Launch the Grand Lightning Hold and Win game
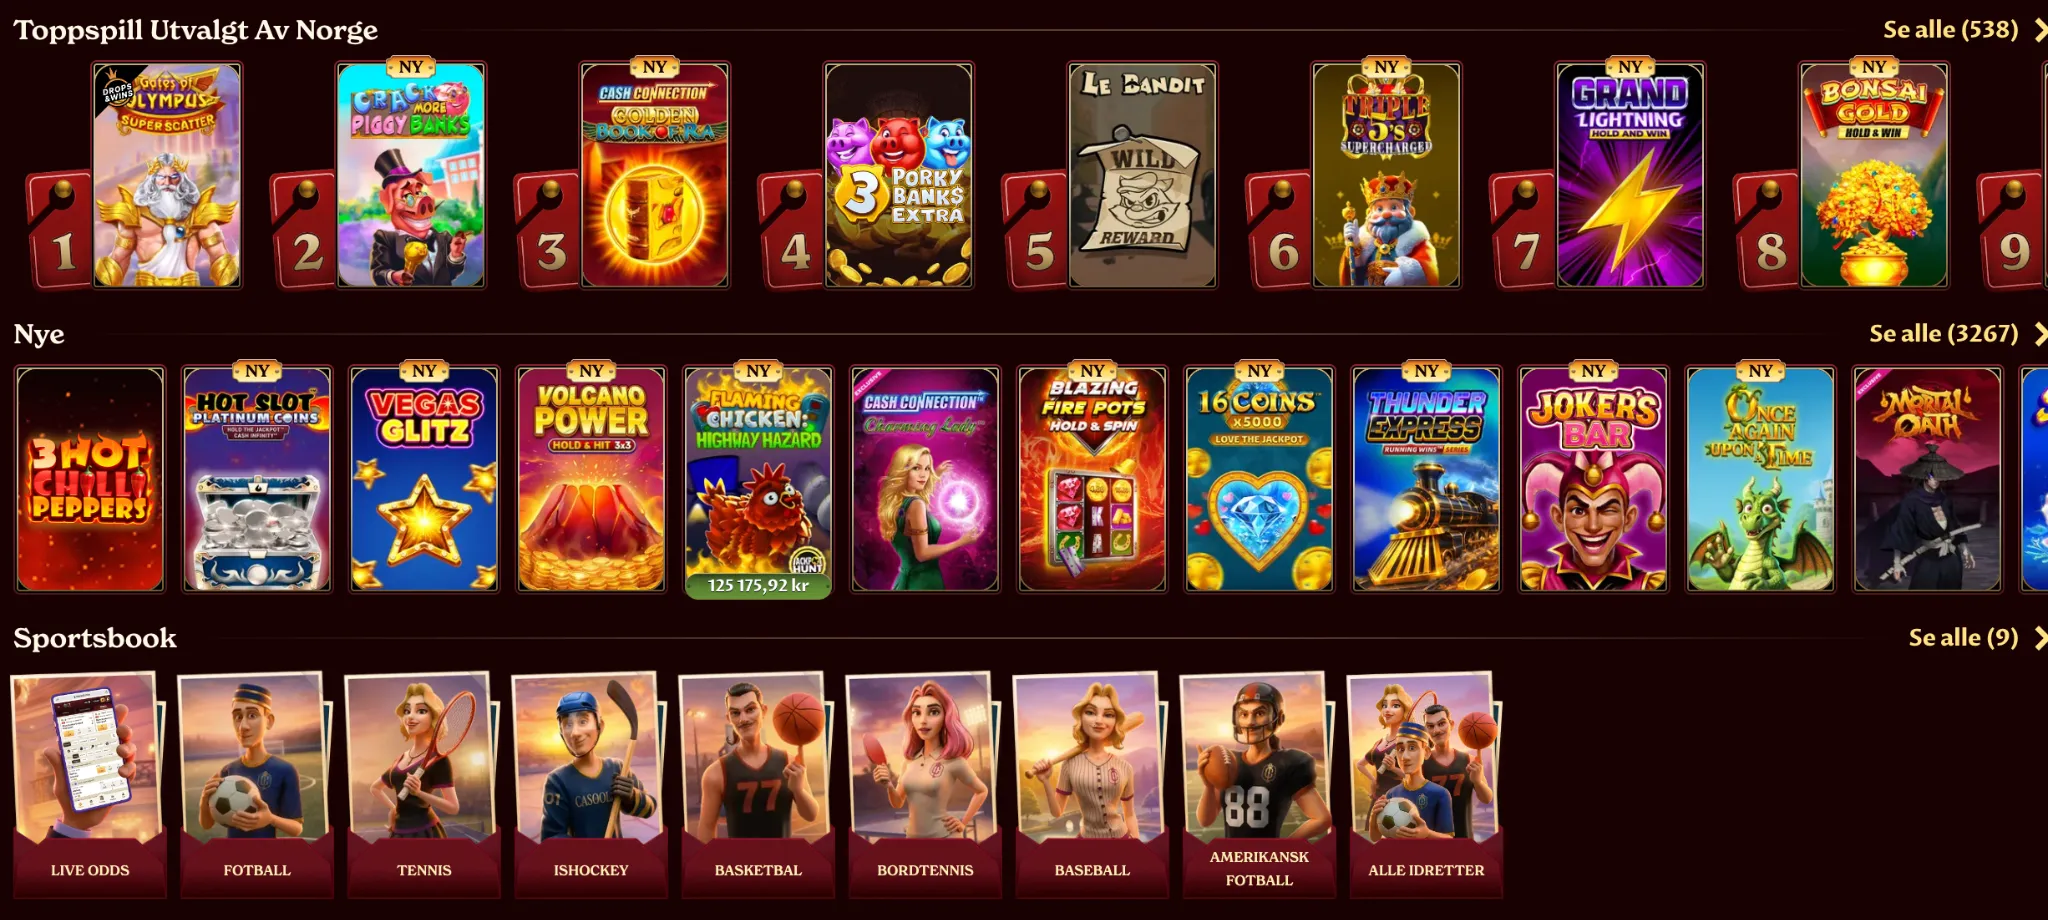 pos(1630,176)
